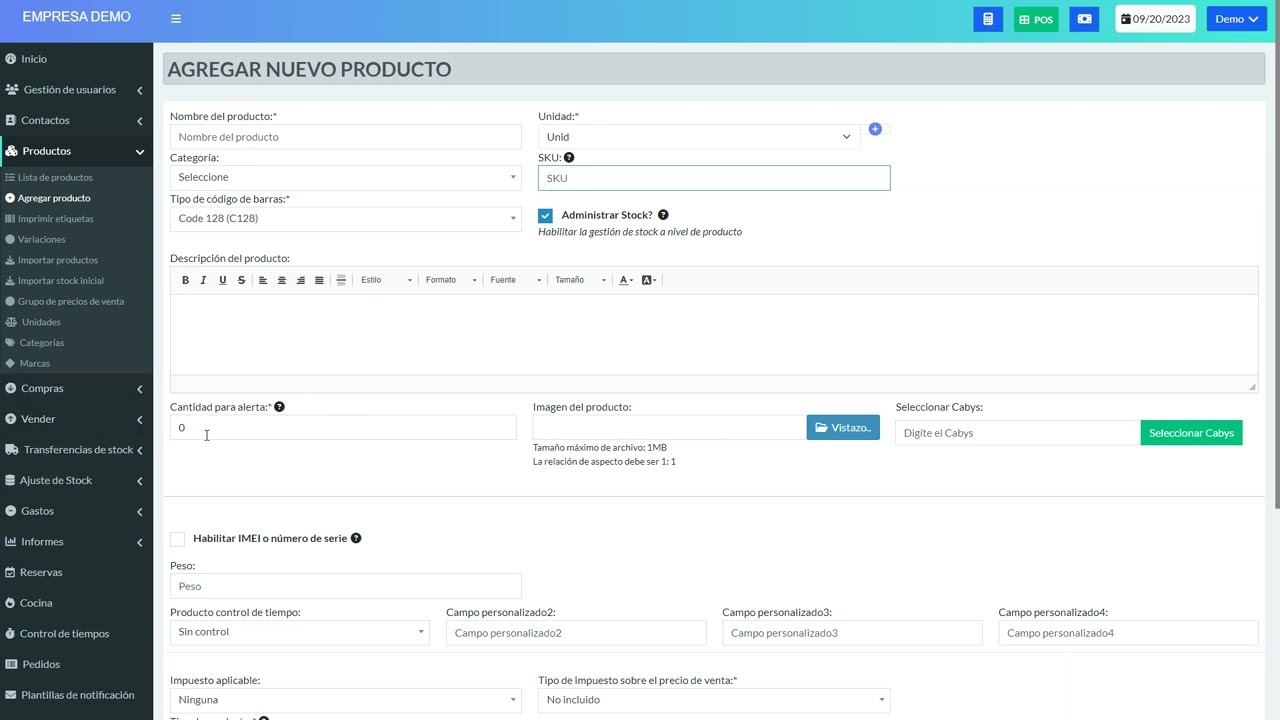Open Plantillas de notificación in sidebar

(76, 695)
